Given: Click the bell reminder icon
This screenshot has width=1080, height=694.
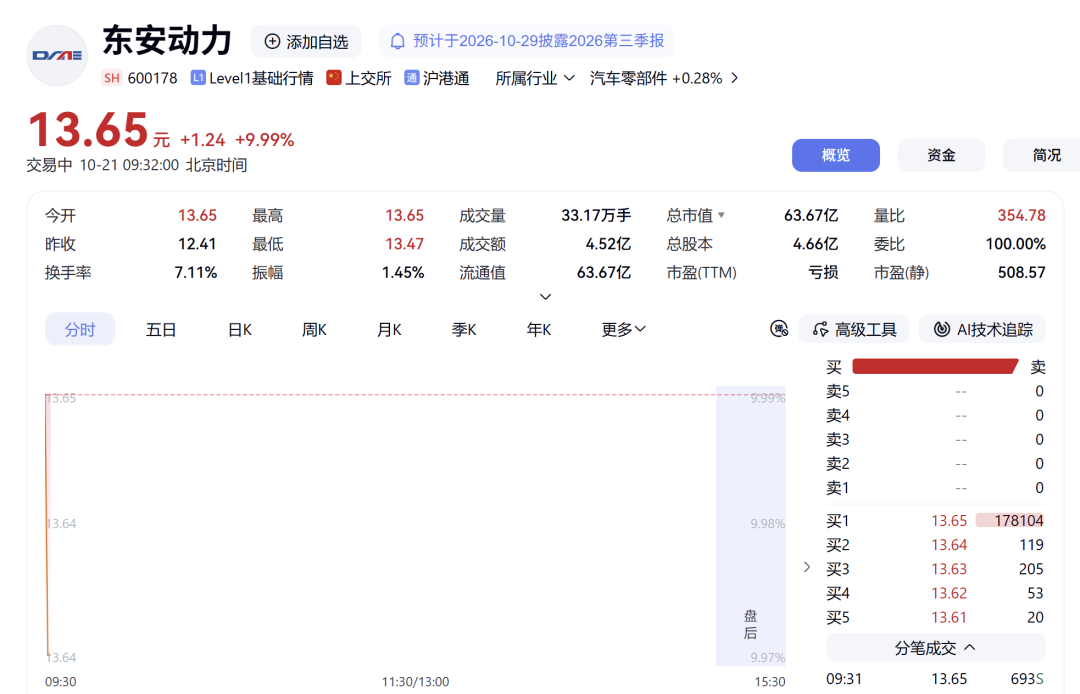Looking at the screenshot, I should pos(397,41).
